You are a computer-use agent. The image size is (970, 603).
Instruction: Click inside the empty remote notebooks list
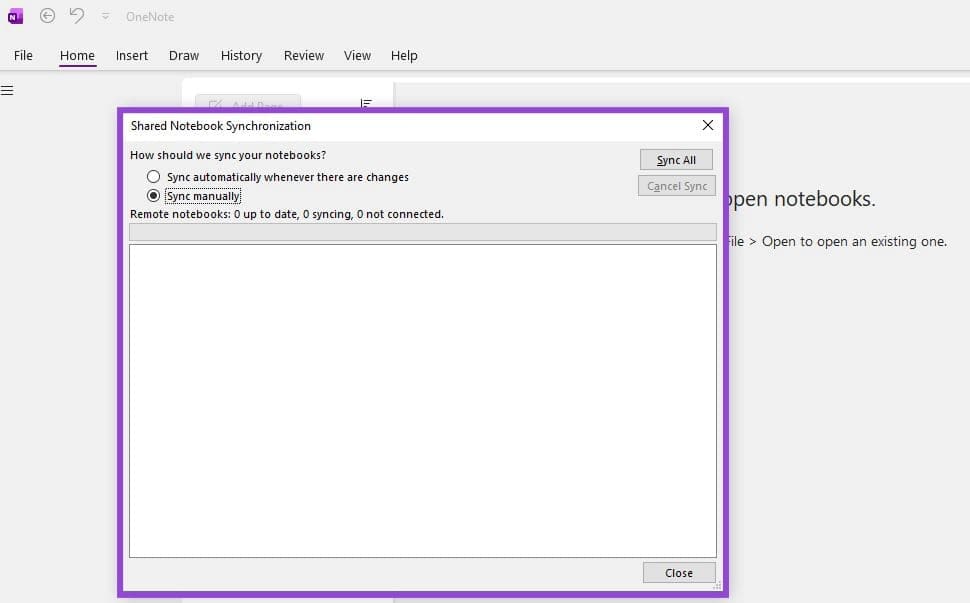(x=422, y=400)
